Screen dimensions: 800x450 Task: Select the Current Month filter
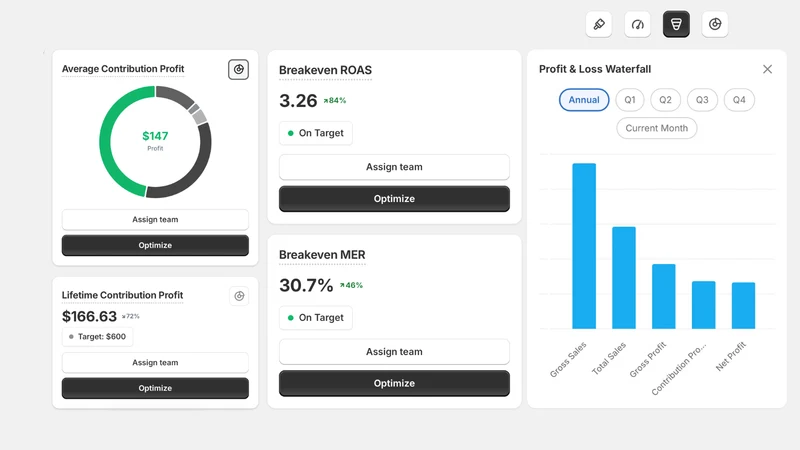[657, 128]
